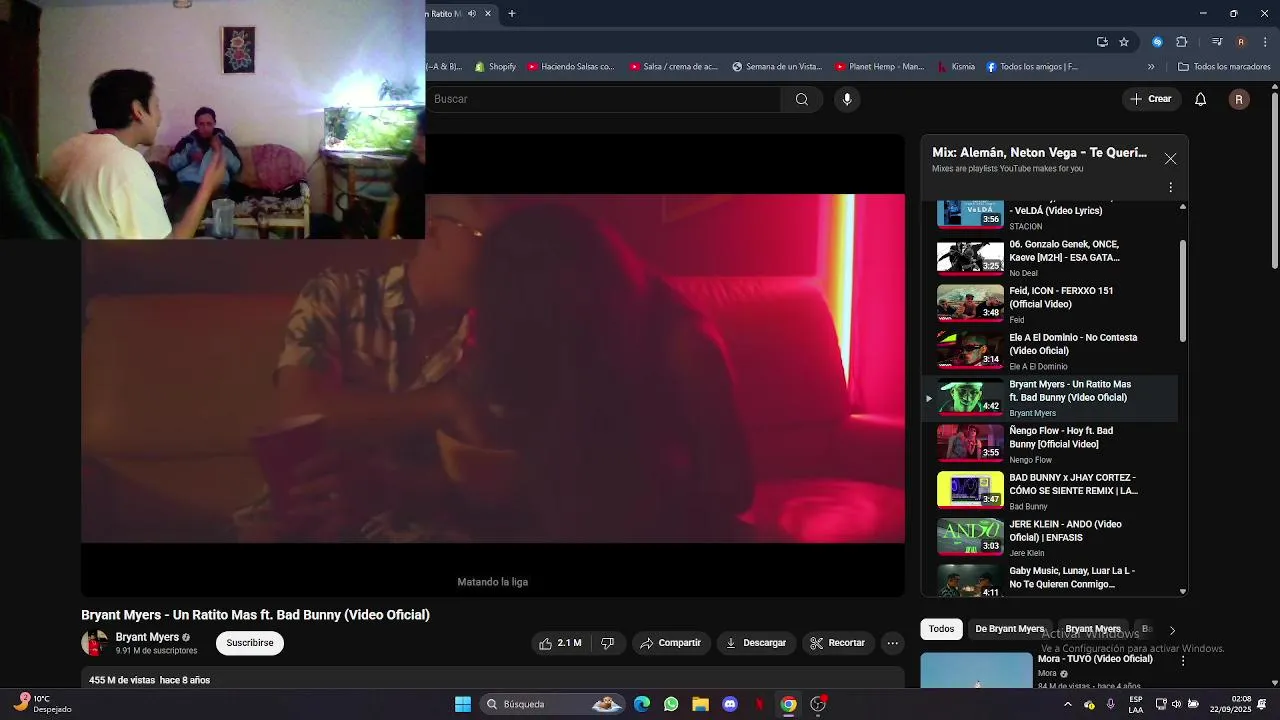Open WhatsApp from taskbar
The image size is (1280, 720).
[671, 704]
